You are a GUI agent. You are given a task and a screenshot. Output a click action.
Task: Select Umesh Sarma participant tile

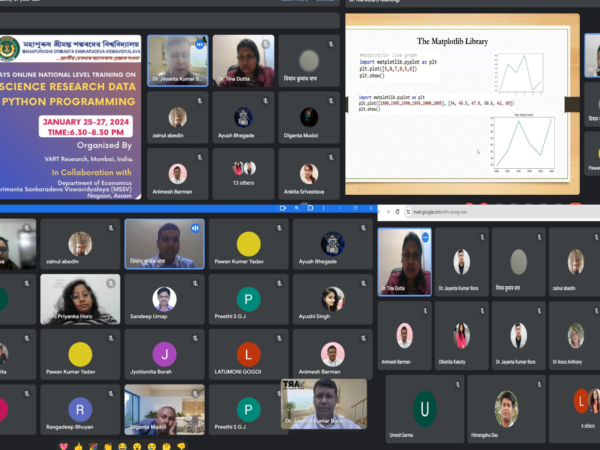425,409
